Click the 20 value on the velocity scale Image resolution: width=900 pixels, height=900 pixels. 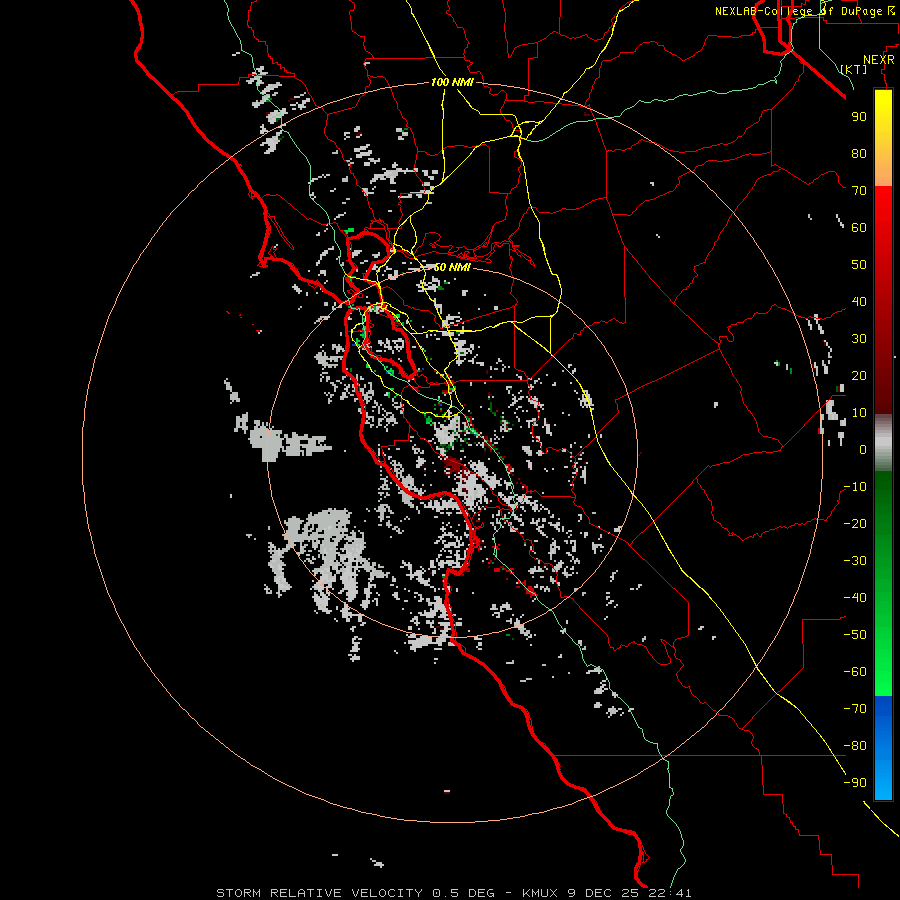point(859,376)
